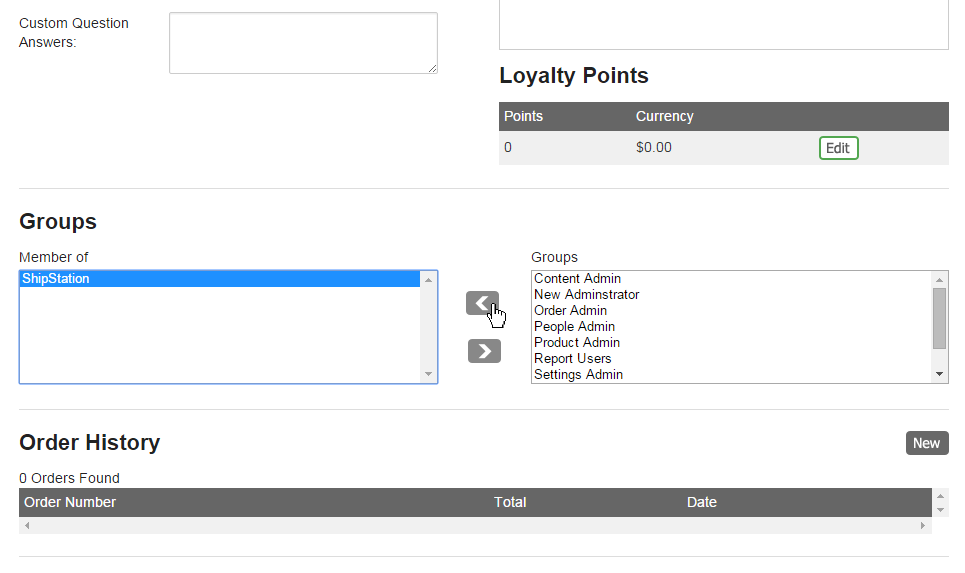Click the Member of list scroll down arrow
Screen dimensions: 965x573
pyautogui.click(x=428, y=374)
